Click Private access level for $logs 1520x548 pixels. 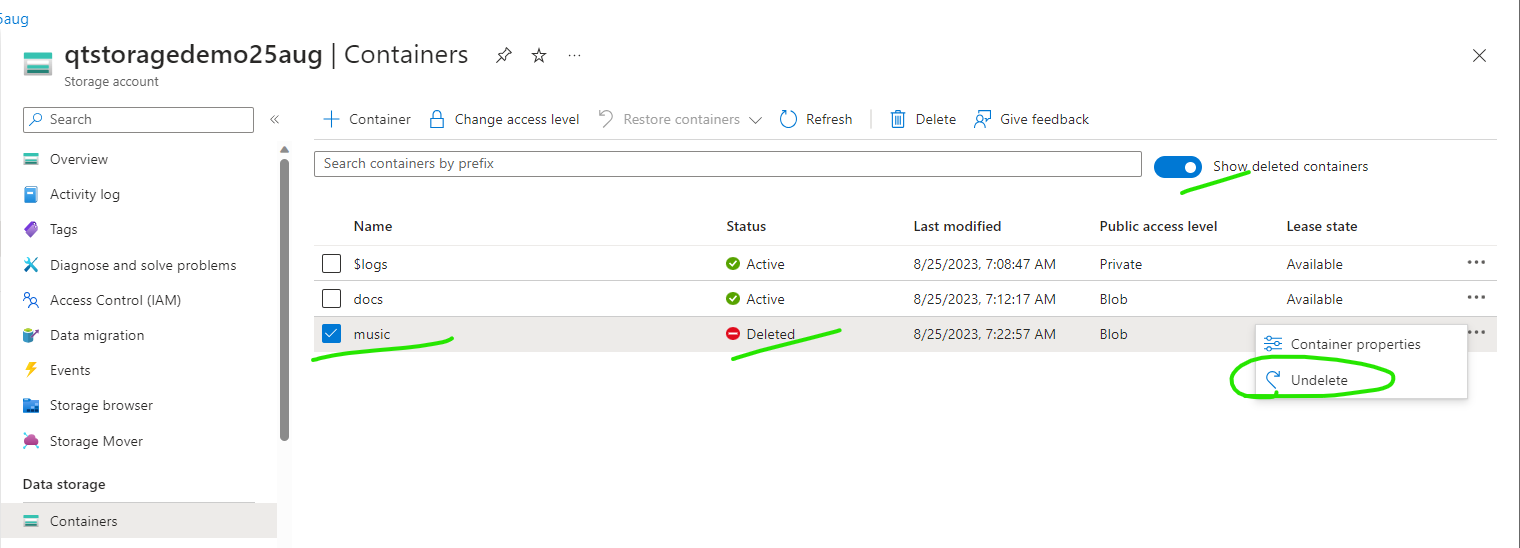click(1120, 264)
